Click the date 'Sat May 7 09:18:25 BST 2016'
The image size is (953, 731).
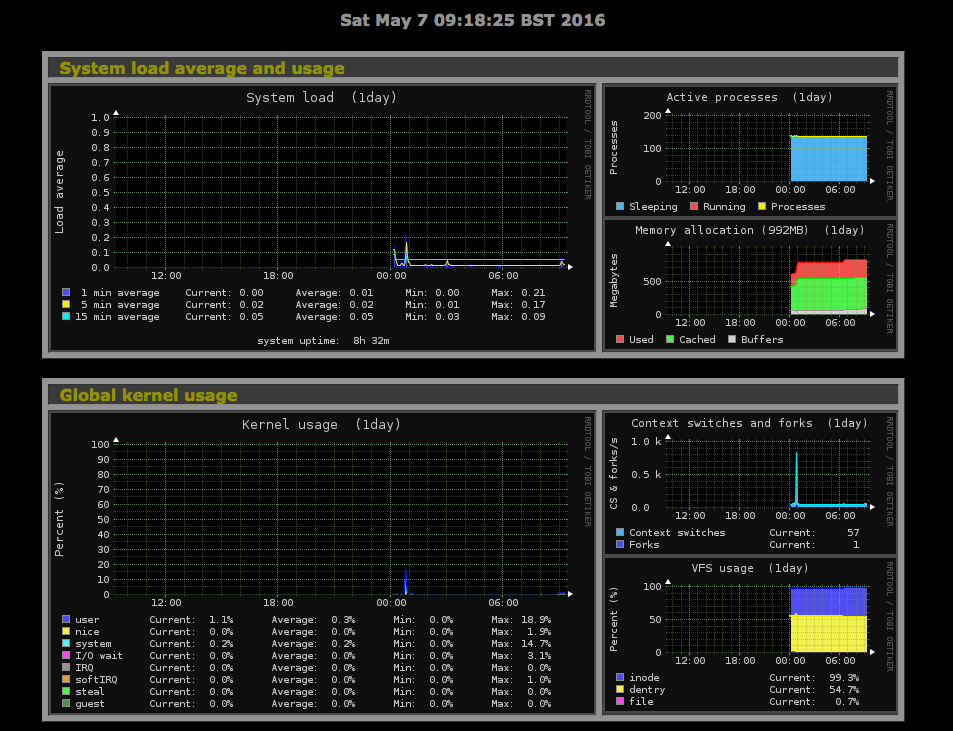pyautogui.click(x=473, y=20)
